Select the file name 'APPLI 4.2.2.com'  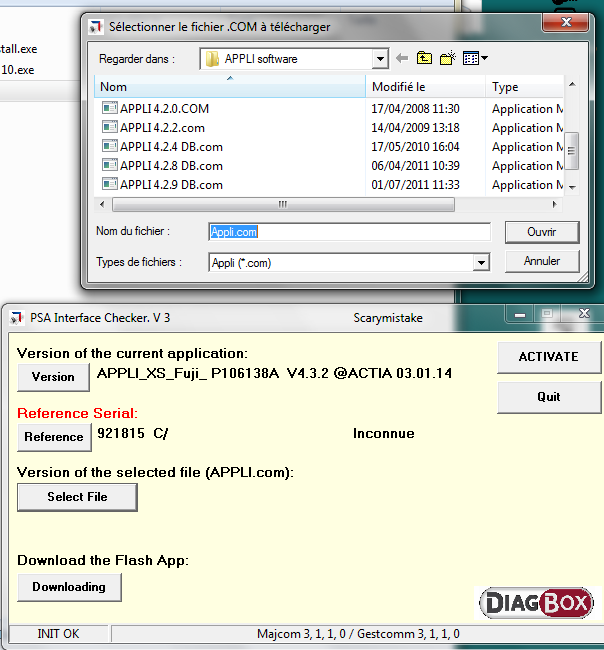(x=163, y=128)
